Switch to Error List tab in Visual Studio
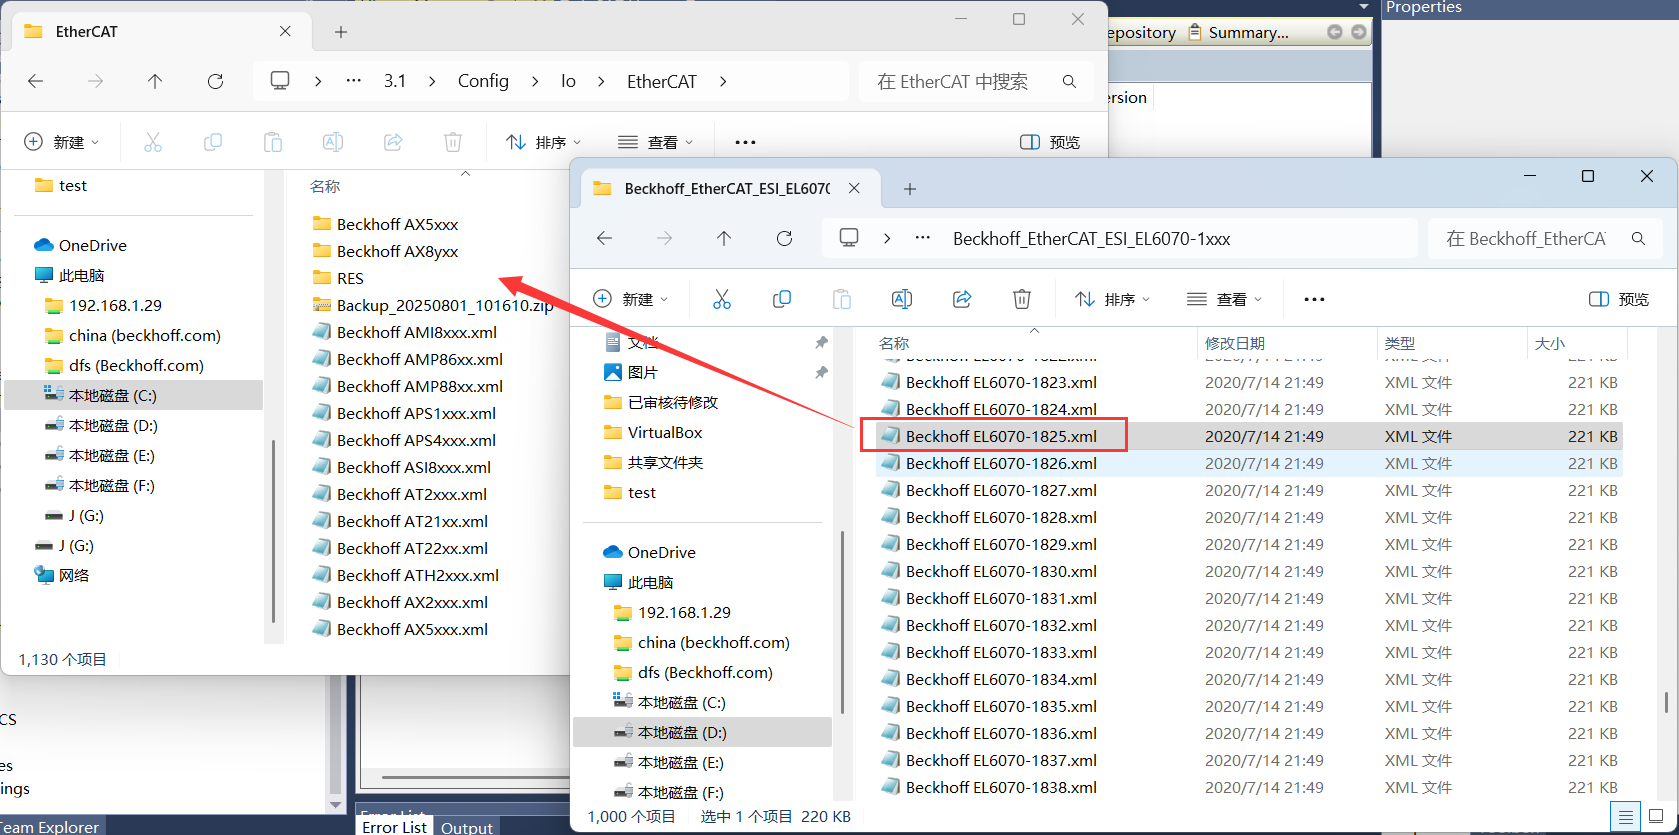This screenshot has width=1679, height=835. point(395,827)
